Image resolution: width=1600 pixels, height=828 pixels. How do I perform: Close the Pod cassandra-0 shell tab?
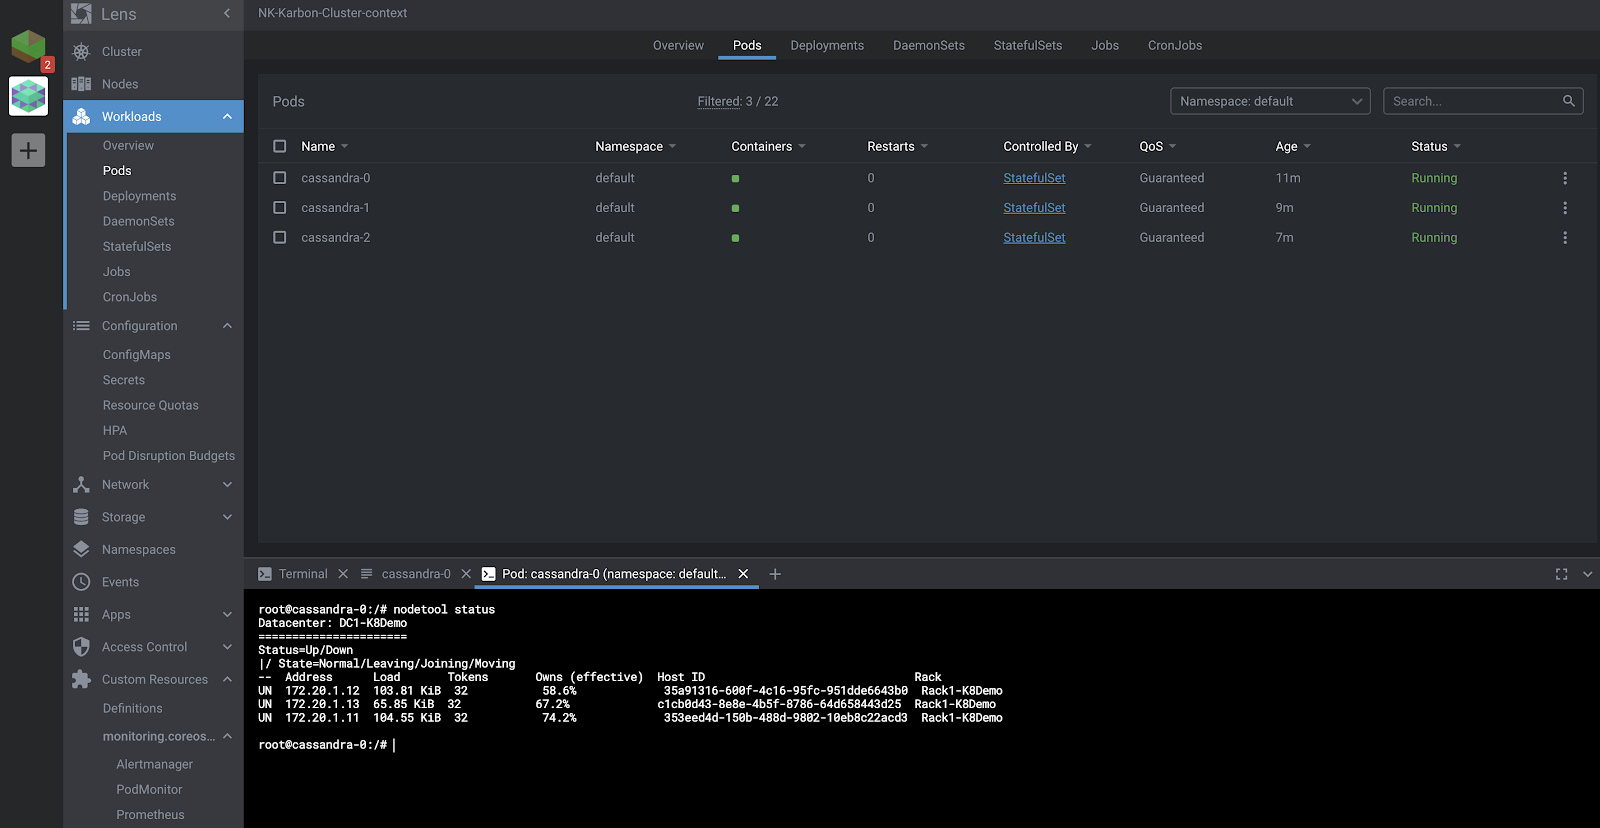pos(743,574)
